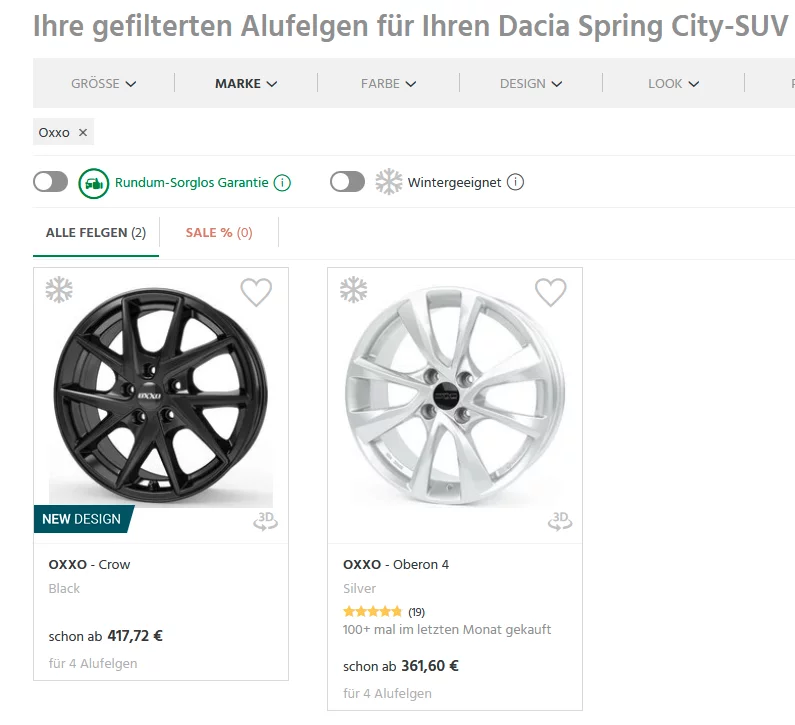This screenshot has width=795, height=725.
Task: Open the OXXO - Crow product link
Action: click(89, 564)
